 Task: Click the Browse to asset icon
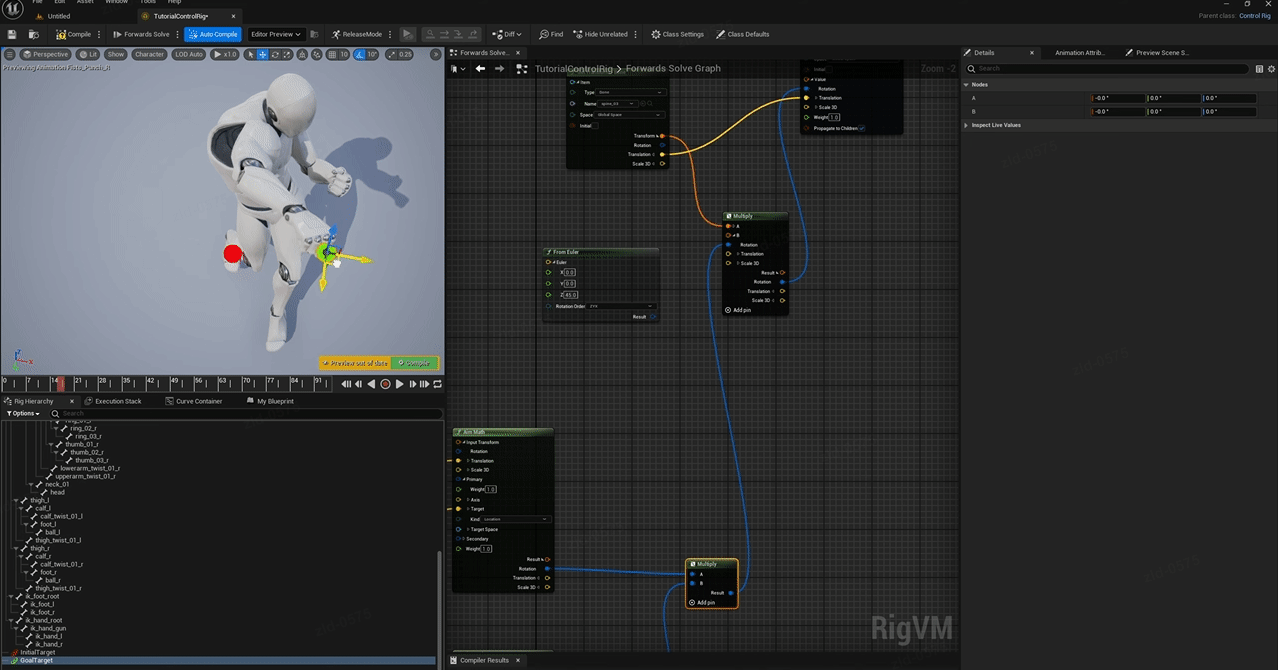(33, 34)
